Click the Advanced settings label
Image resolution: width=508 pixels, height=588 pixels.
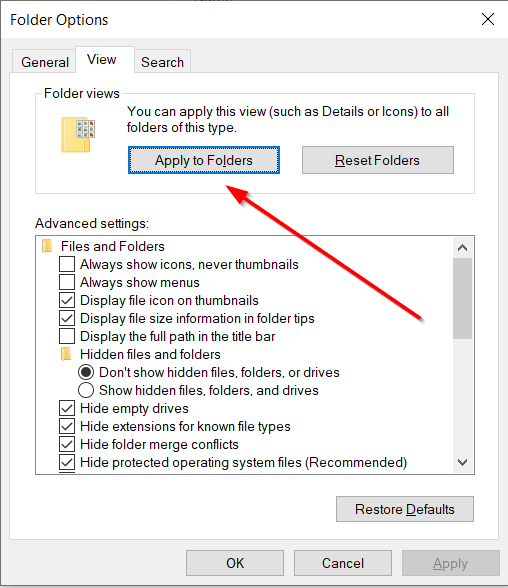[92, 224]
